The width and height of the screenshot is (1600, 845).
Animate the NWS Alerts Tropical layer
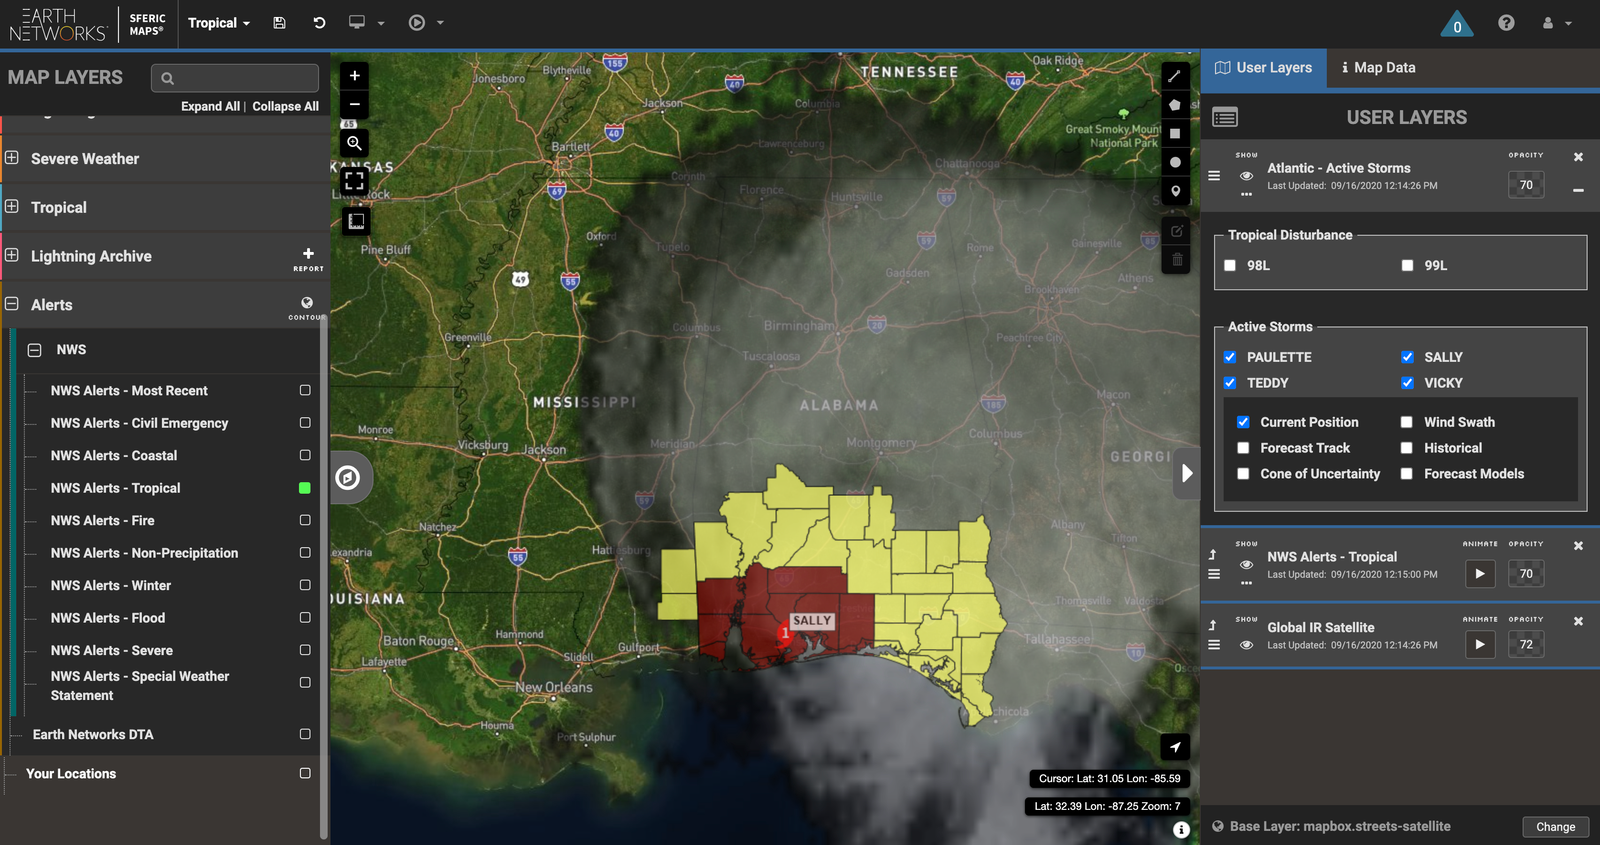(1480, 574)
